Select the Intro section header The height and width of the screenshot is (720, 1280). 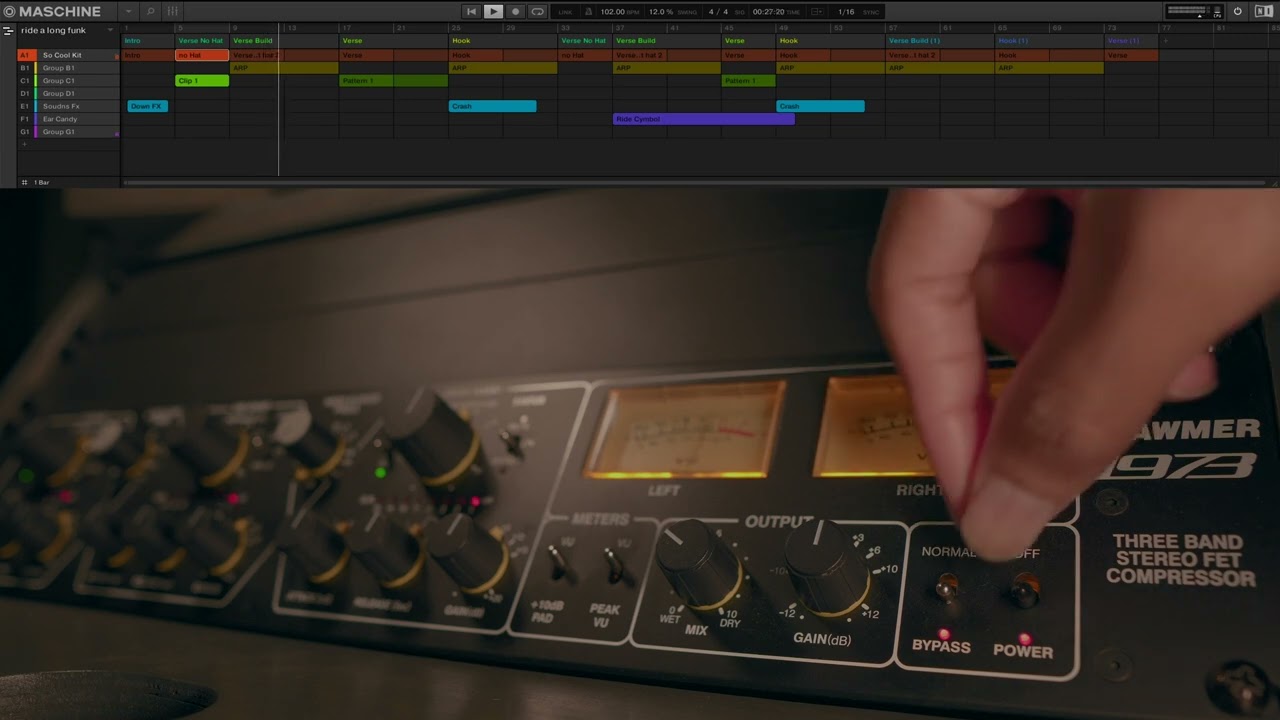click(148, 41)
